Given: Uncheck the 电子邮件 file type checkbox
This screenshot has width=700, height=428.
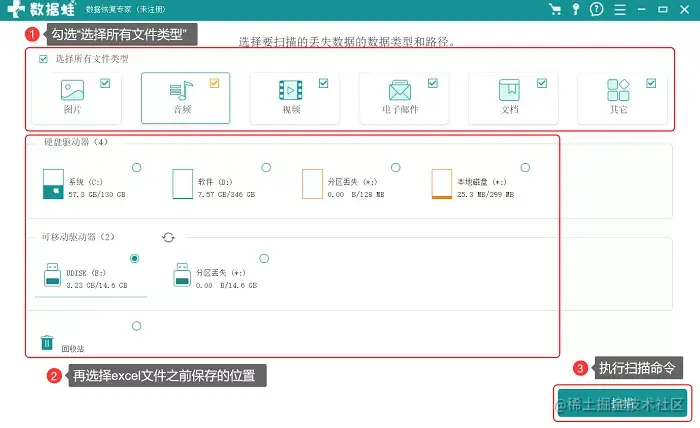Looking at the screenshot, I should (x=433, y=83).
